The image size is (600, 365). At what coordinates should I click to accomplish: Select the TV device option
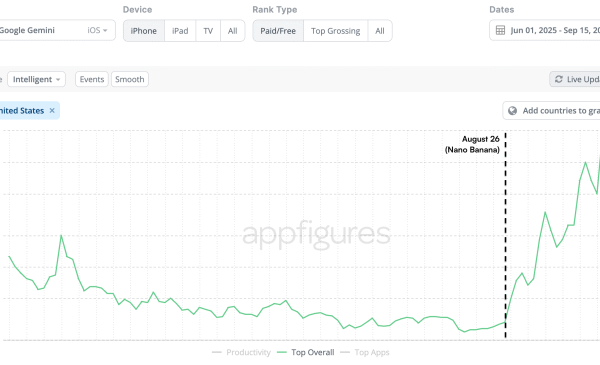pos(208,31)
